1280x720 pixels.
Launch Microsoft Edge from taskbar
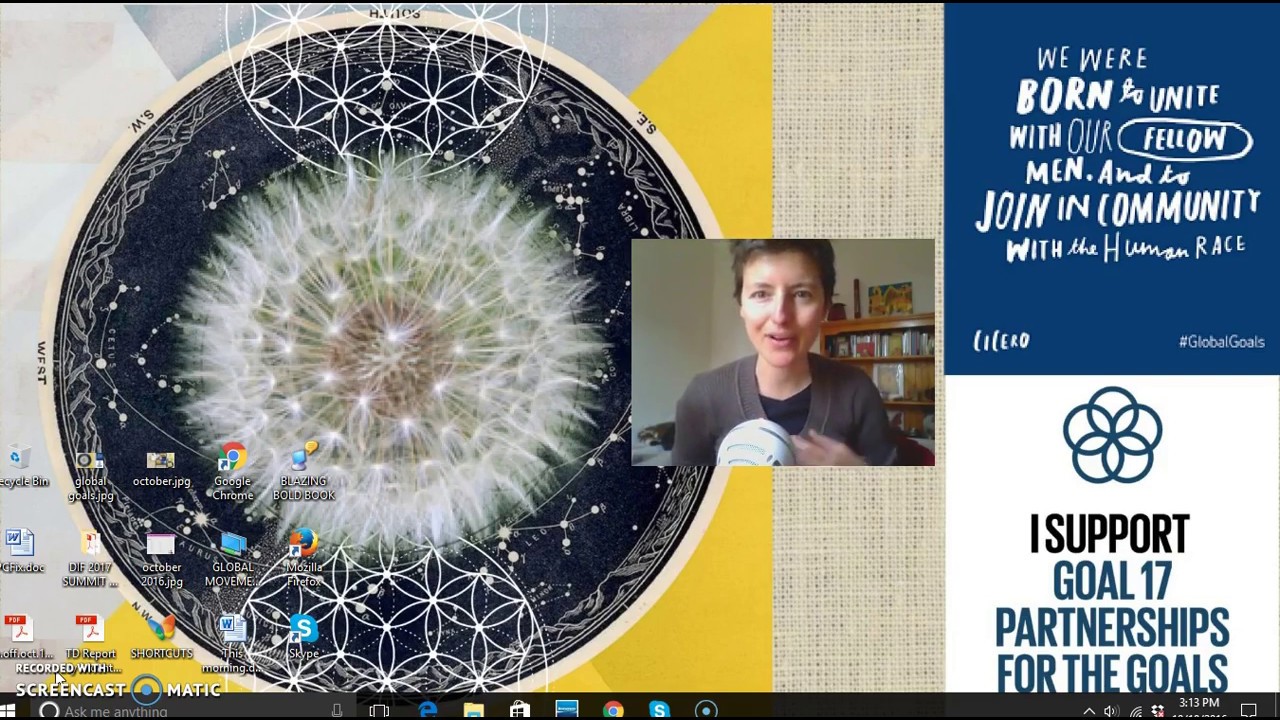(x=428, y=711)
